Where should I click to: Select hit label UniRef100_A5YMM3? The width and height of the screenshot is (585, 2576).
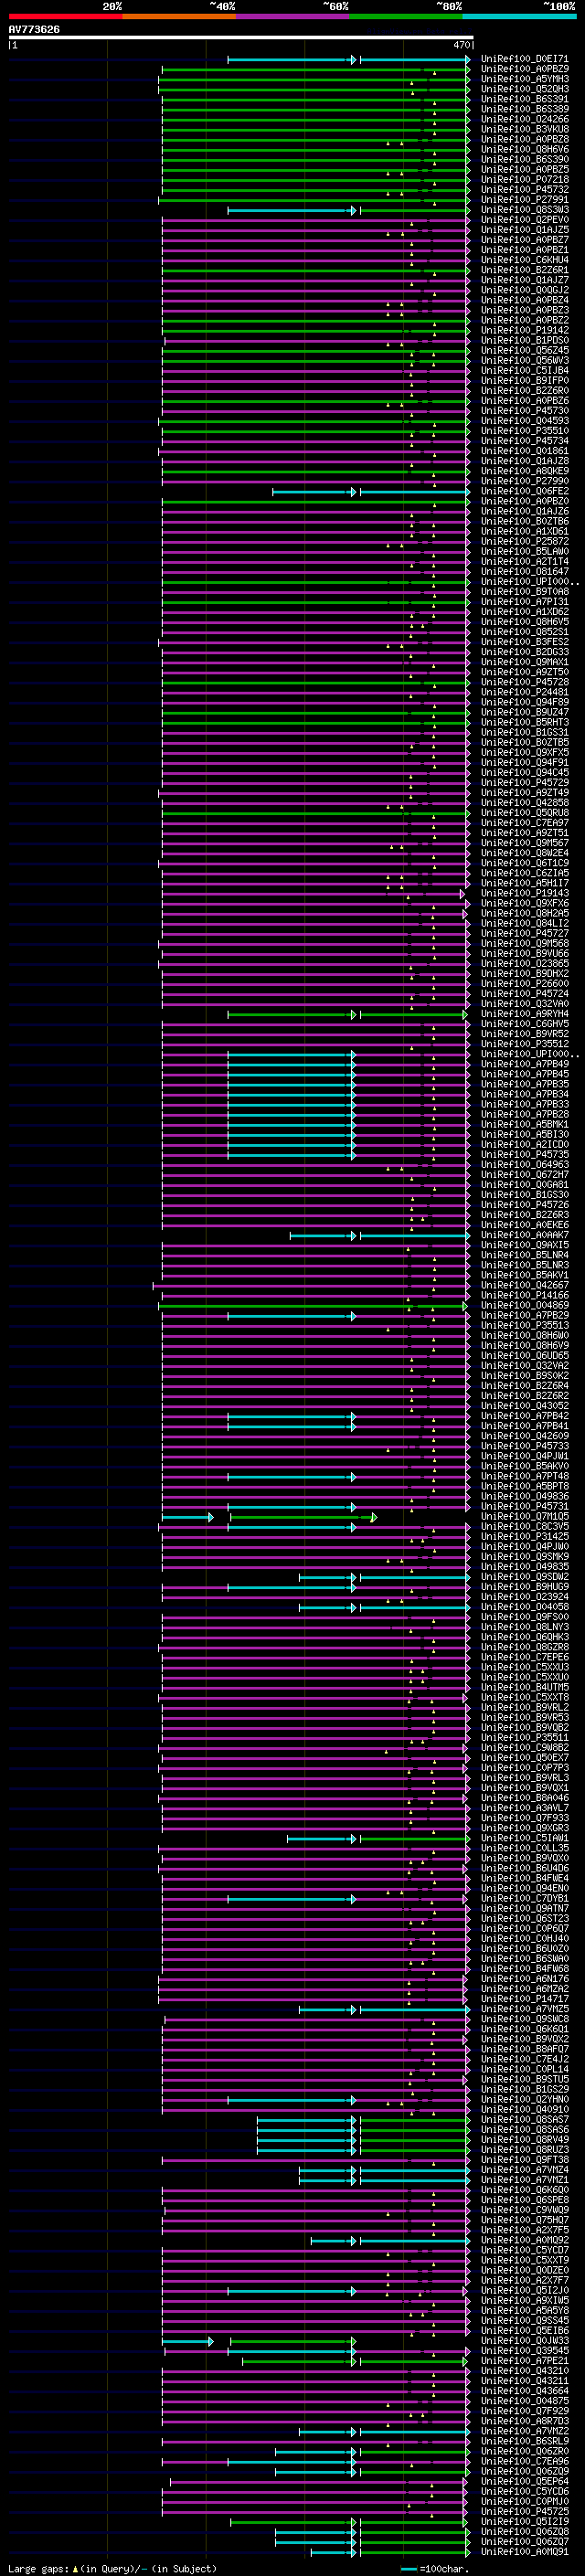coord(524,80)
